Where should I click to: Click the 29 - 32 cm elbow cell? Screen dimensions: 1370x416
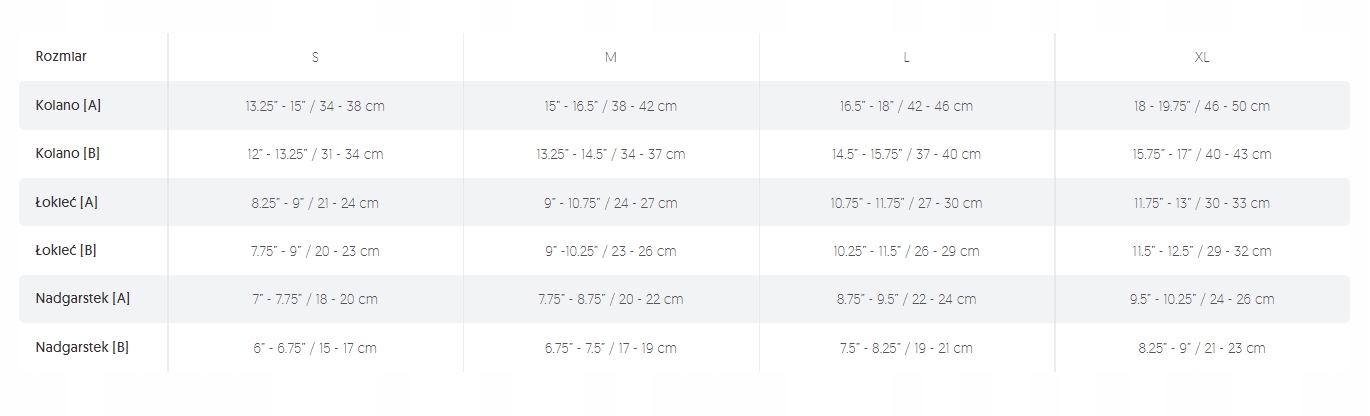pyautogui.click(x=1202, y=251)
